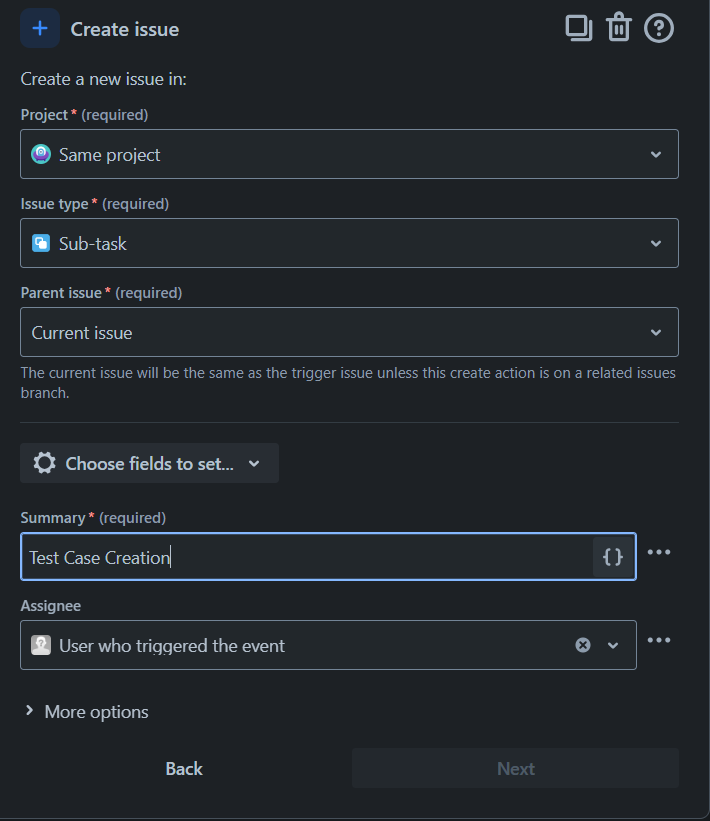The image size is (710, 821).
Task: Click the Sub-task issue type icon
Action: click(41, 242)
